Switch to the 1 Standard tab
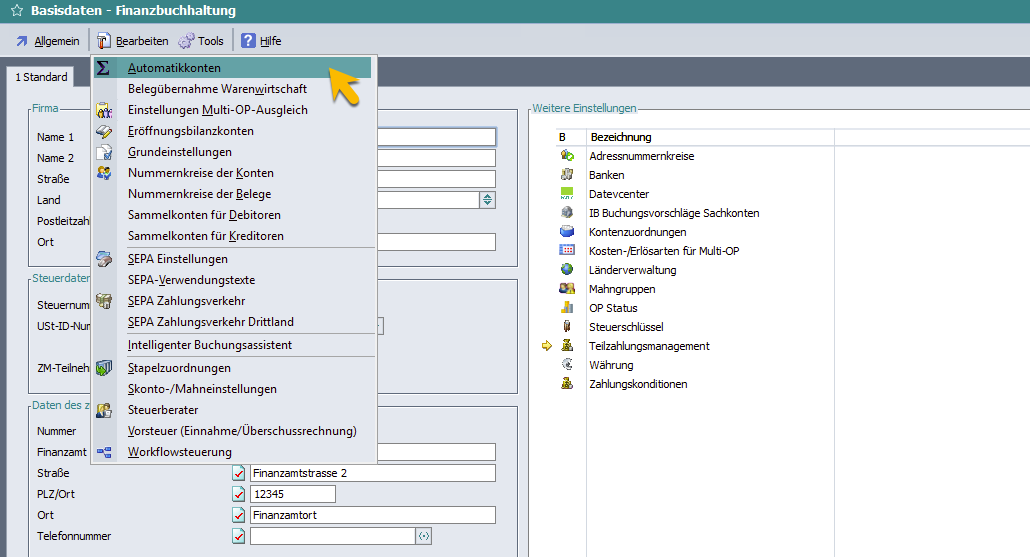1030x557 pixels. pos(41,77)
